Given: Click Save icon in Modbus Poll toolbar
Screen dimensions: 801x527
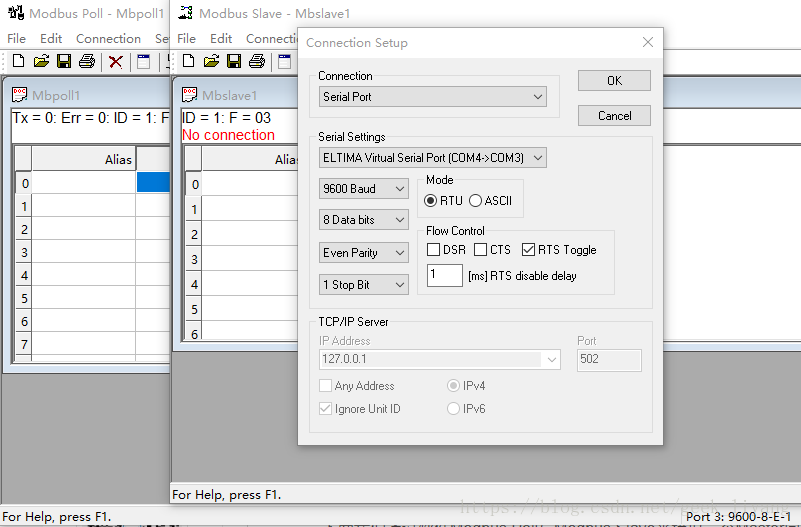Looking at the screenshot, I should click(x=64, y=61).
